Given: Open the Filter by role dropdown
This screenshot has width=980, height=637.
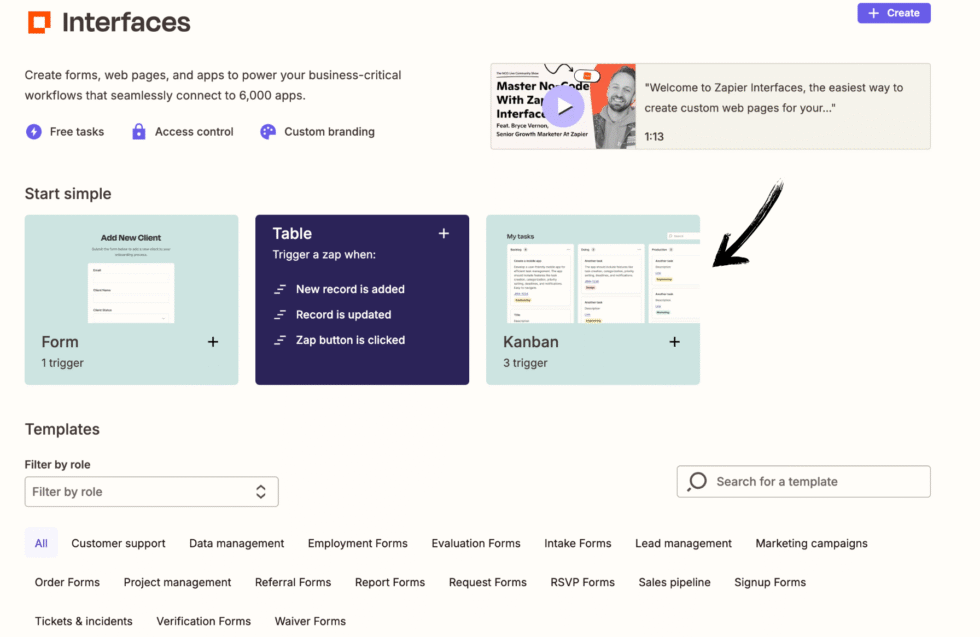Looking at the screenshot, I should point(151,491).
